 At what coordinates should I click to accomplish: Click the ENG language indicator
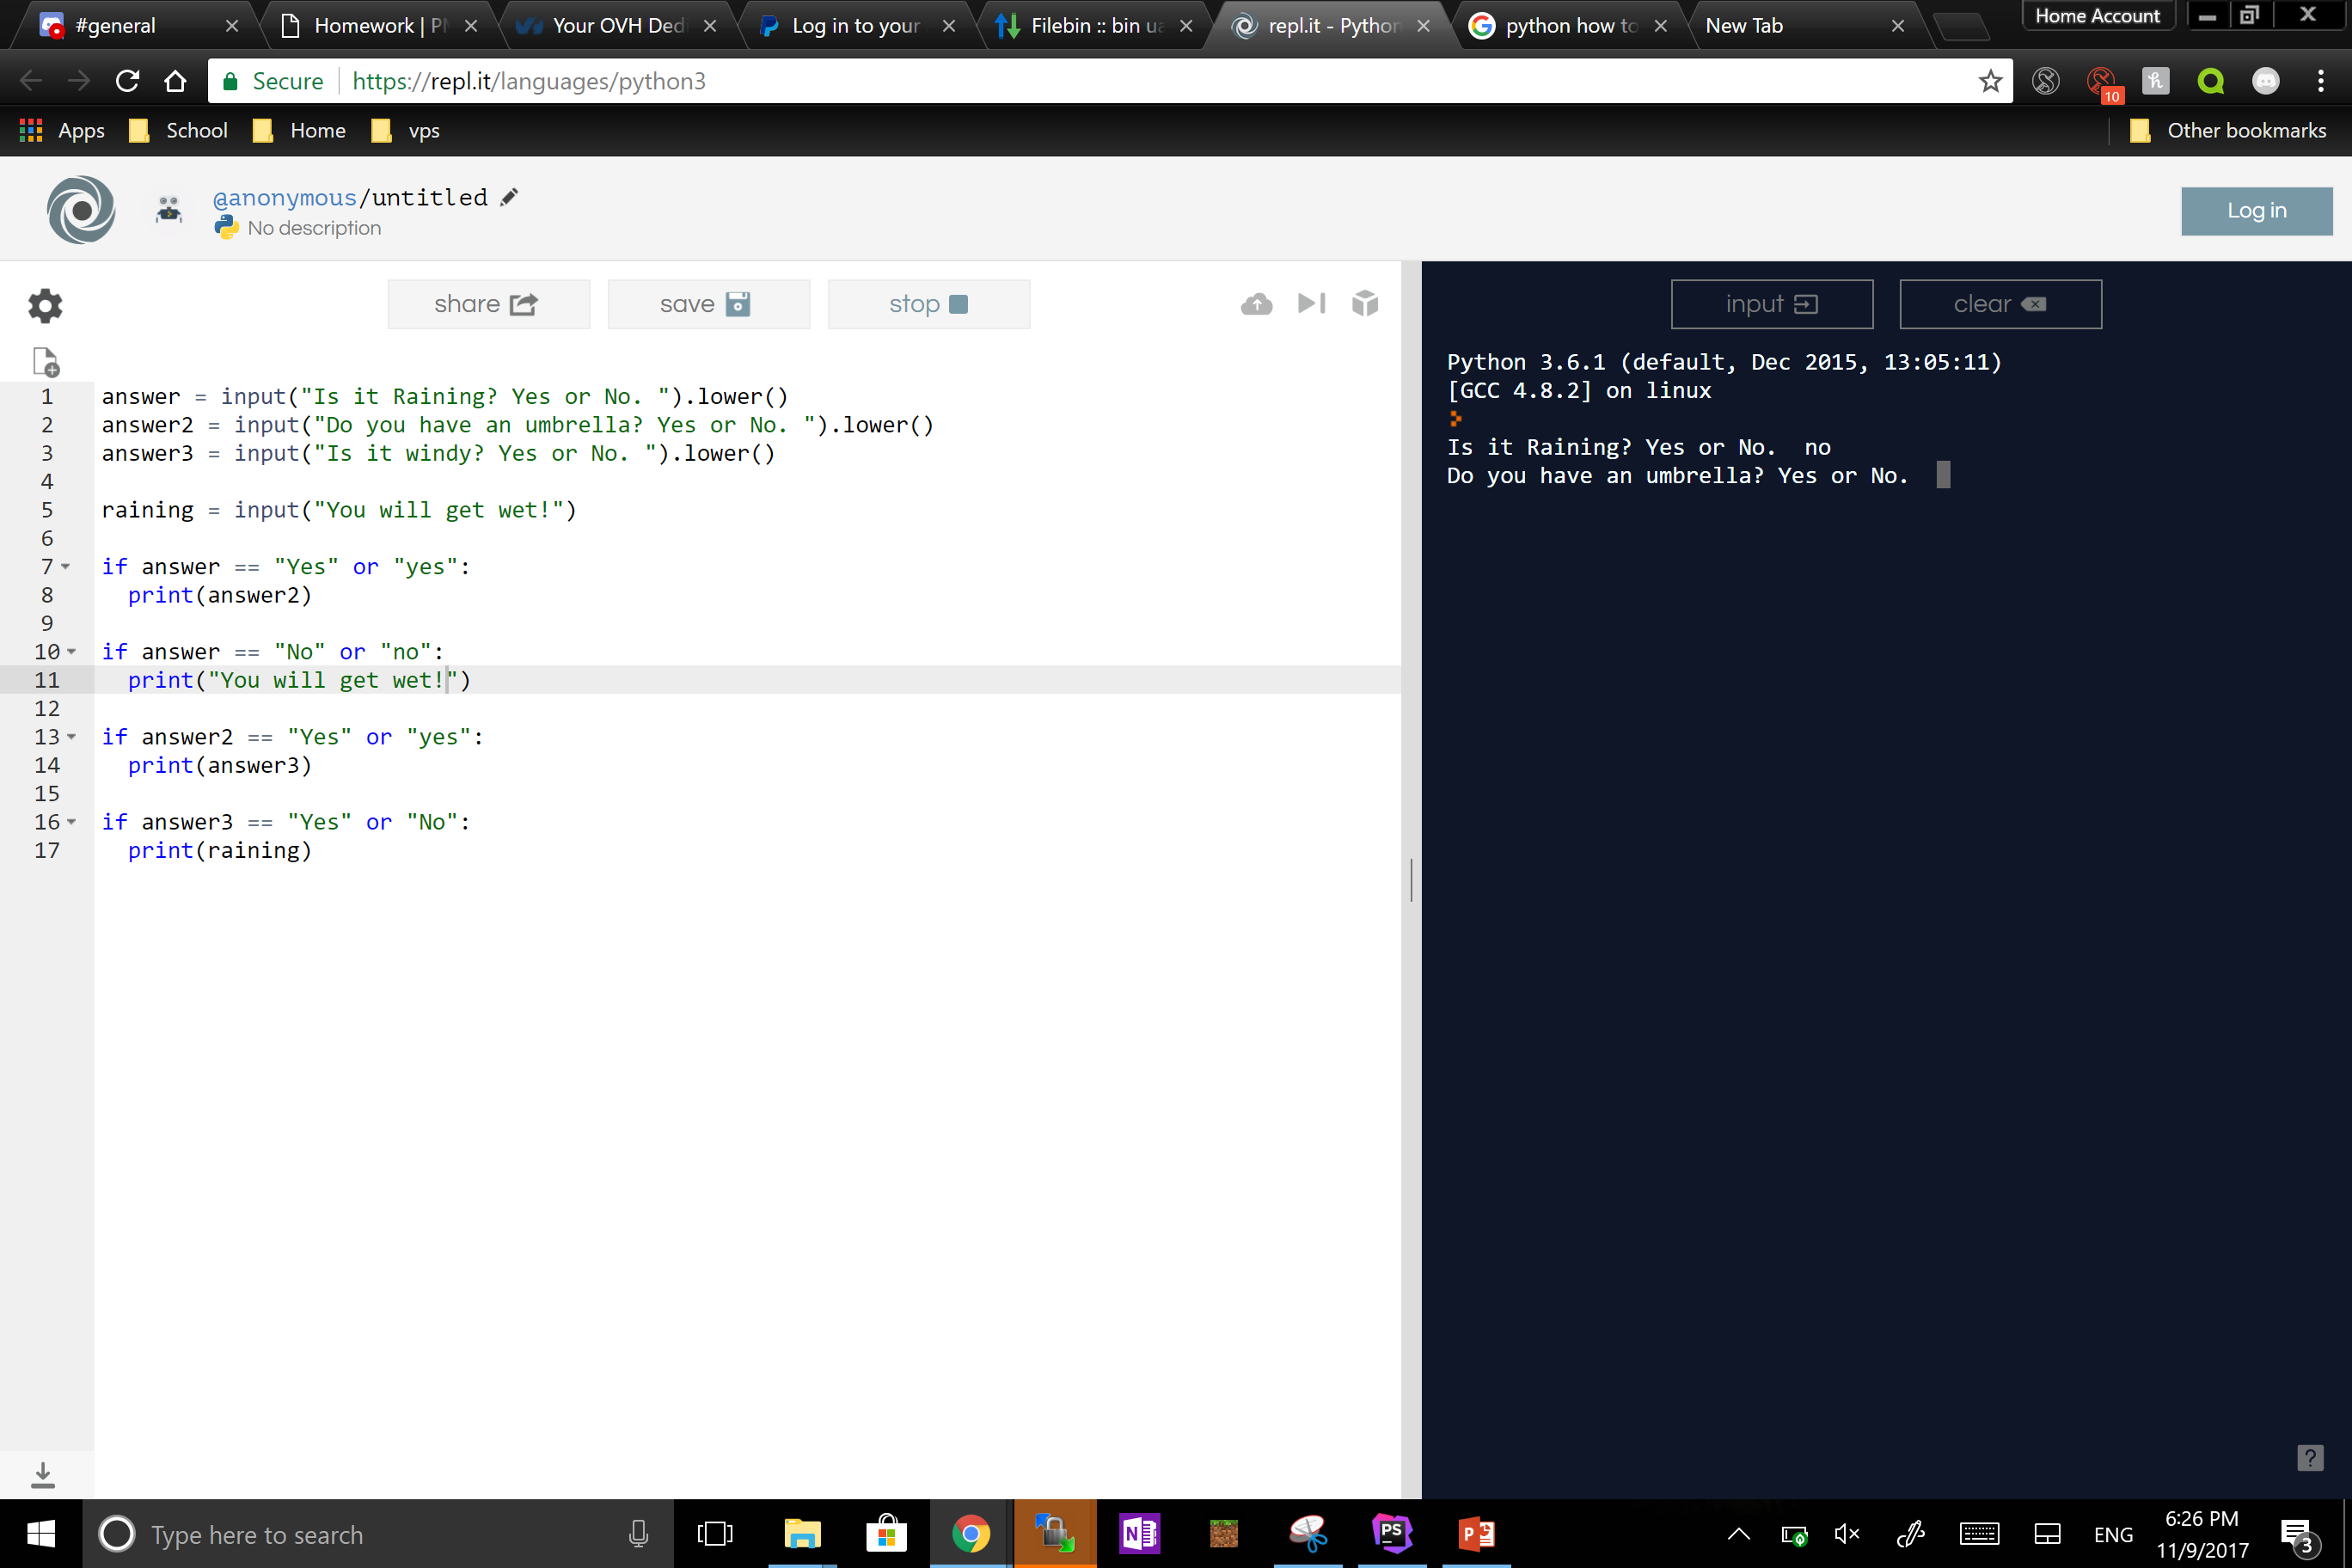tap(2112, 1534)
